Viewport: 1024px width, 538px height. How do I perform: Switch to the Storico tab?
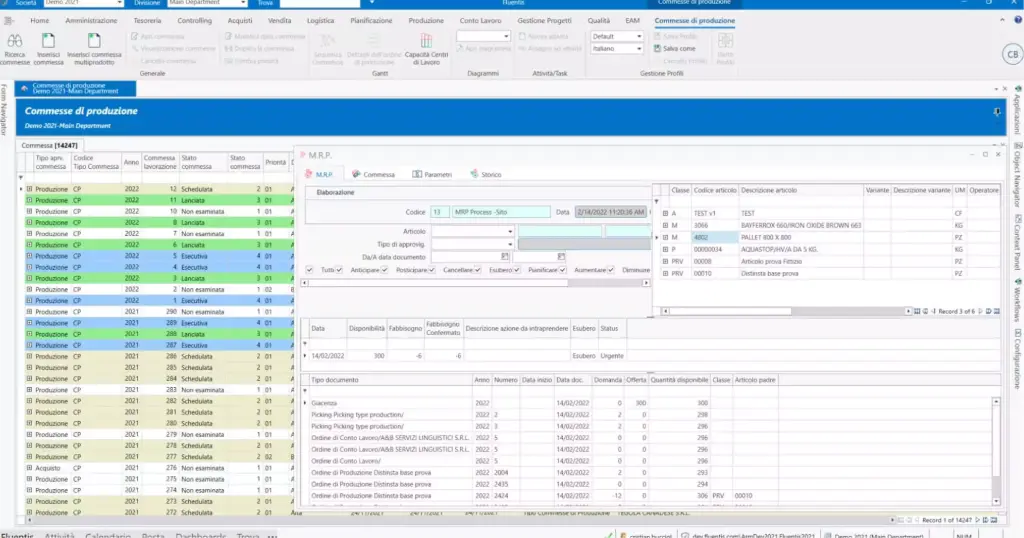click(486, 174)
